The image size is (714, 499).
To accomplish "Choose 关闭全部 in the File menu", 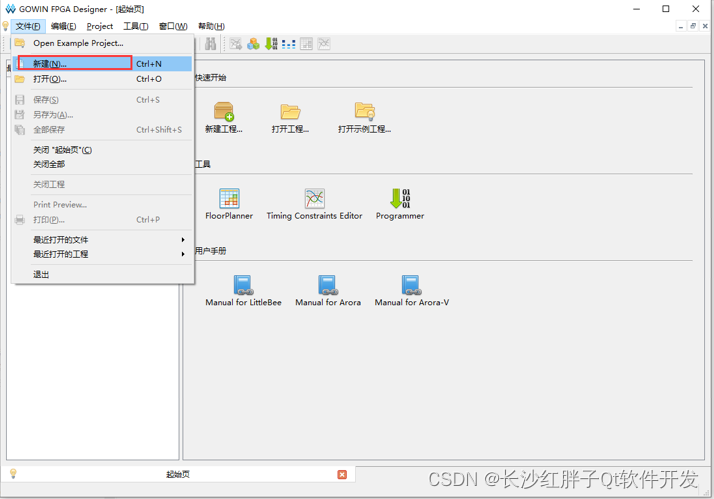I will 103,164.
